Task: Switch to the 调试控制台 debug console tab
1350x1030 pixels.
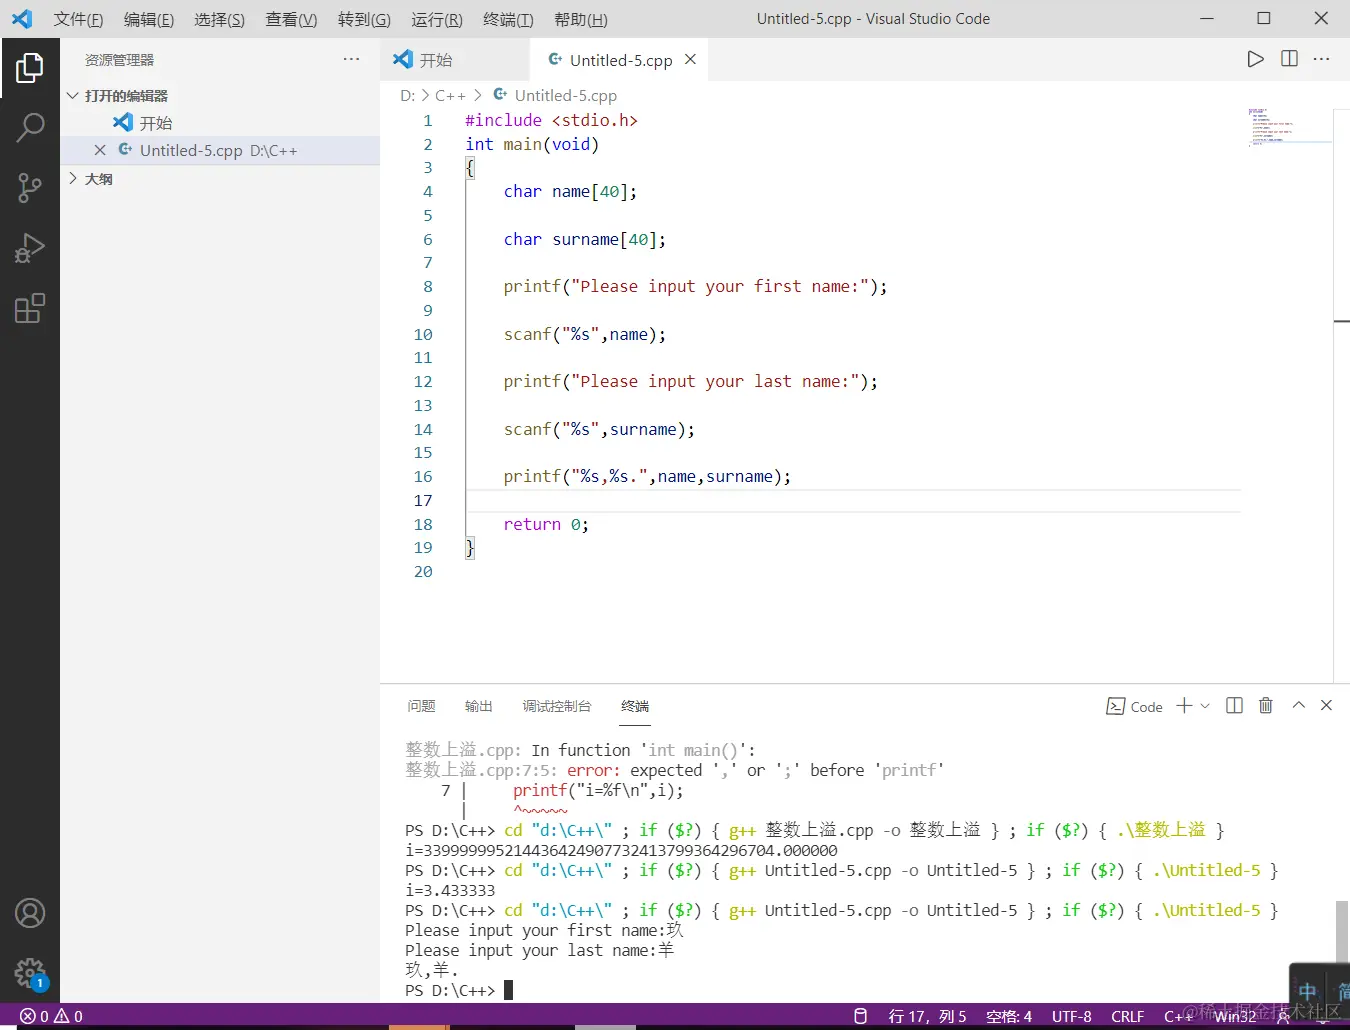Action: click(557, 706)
